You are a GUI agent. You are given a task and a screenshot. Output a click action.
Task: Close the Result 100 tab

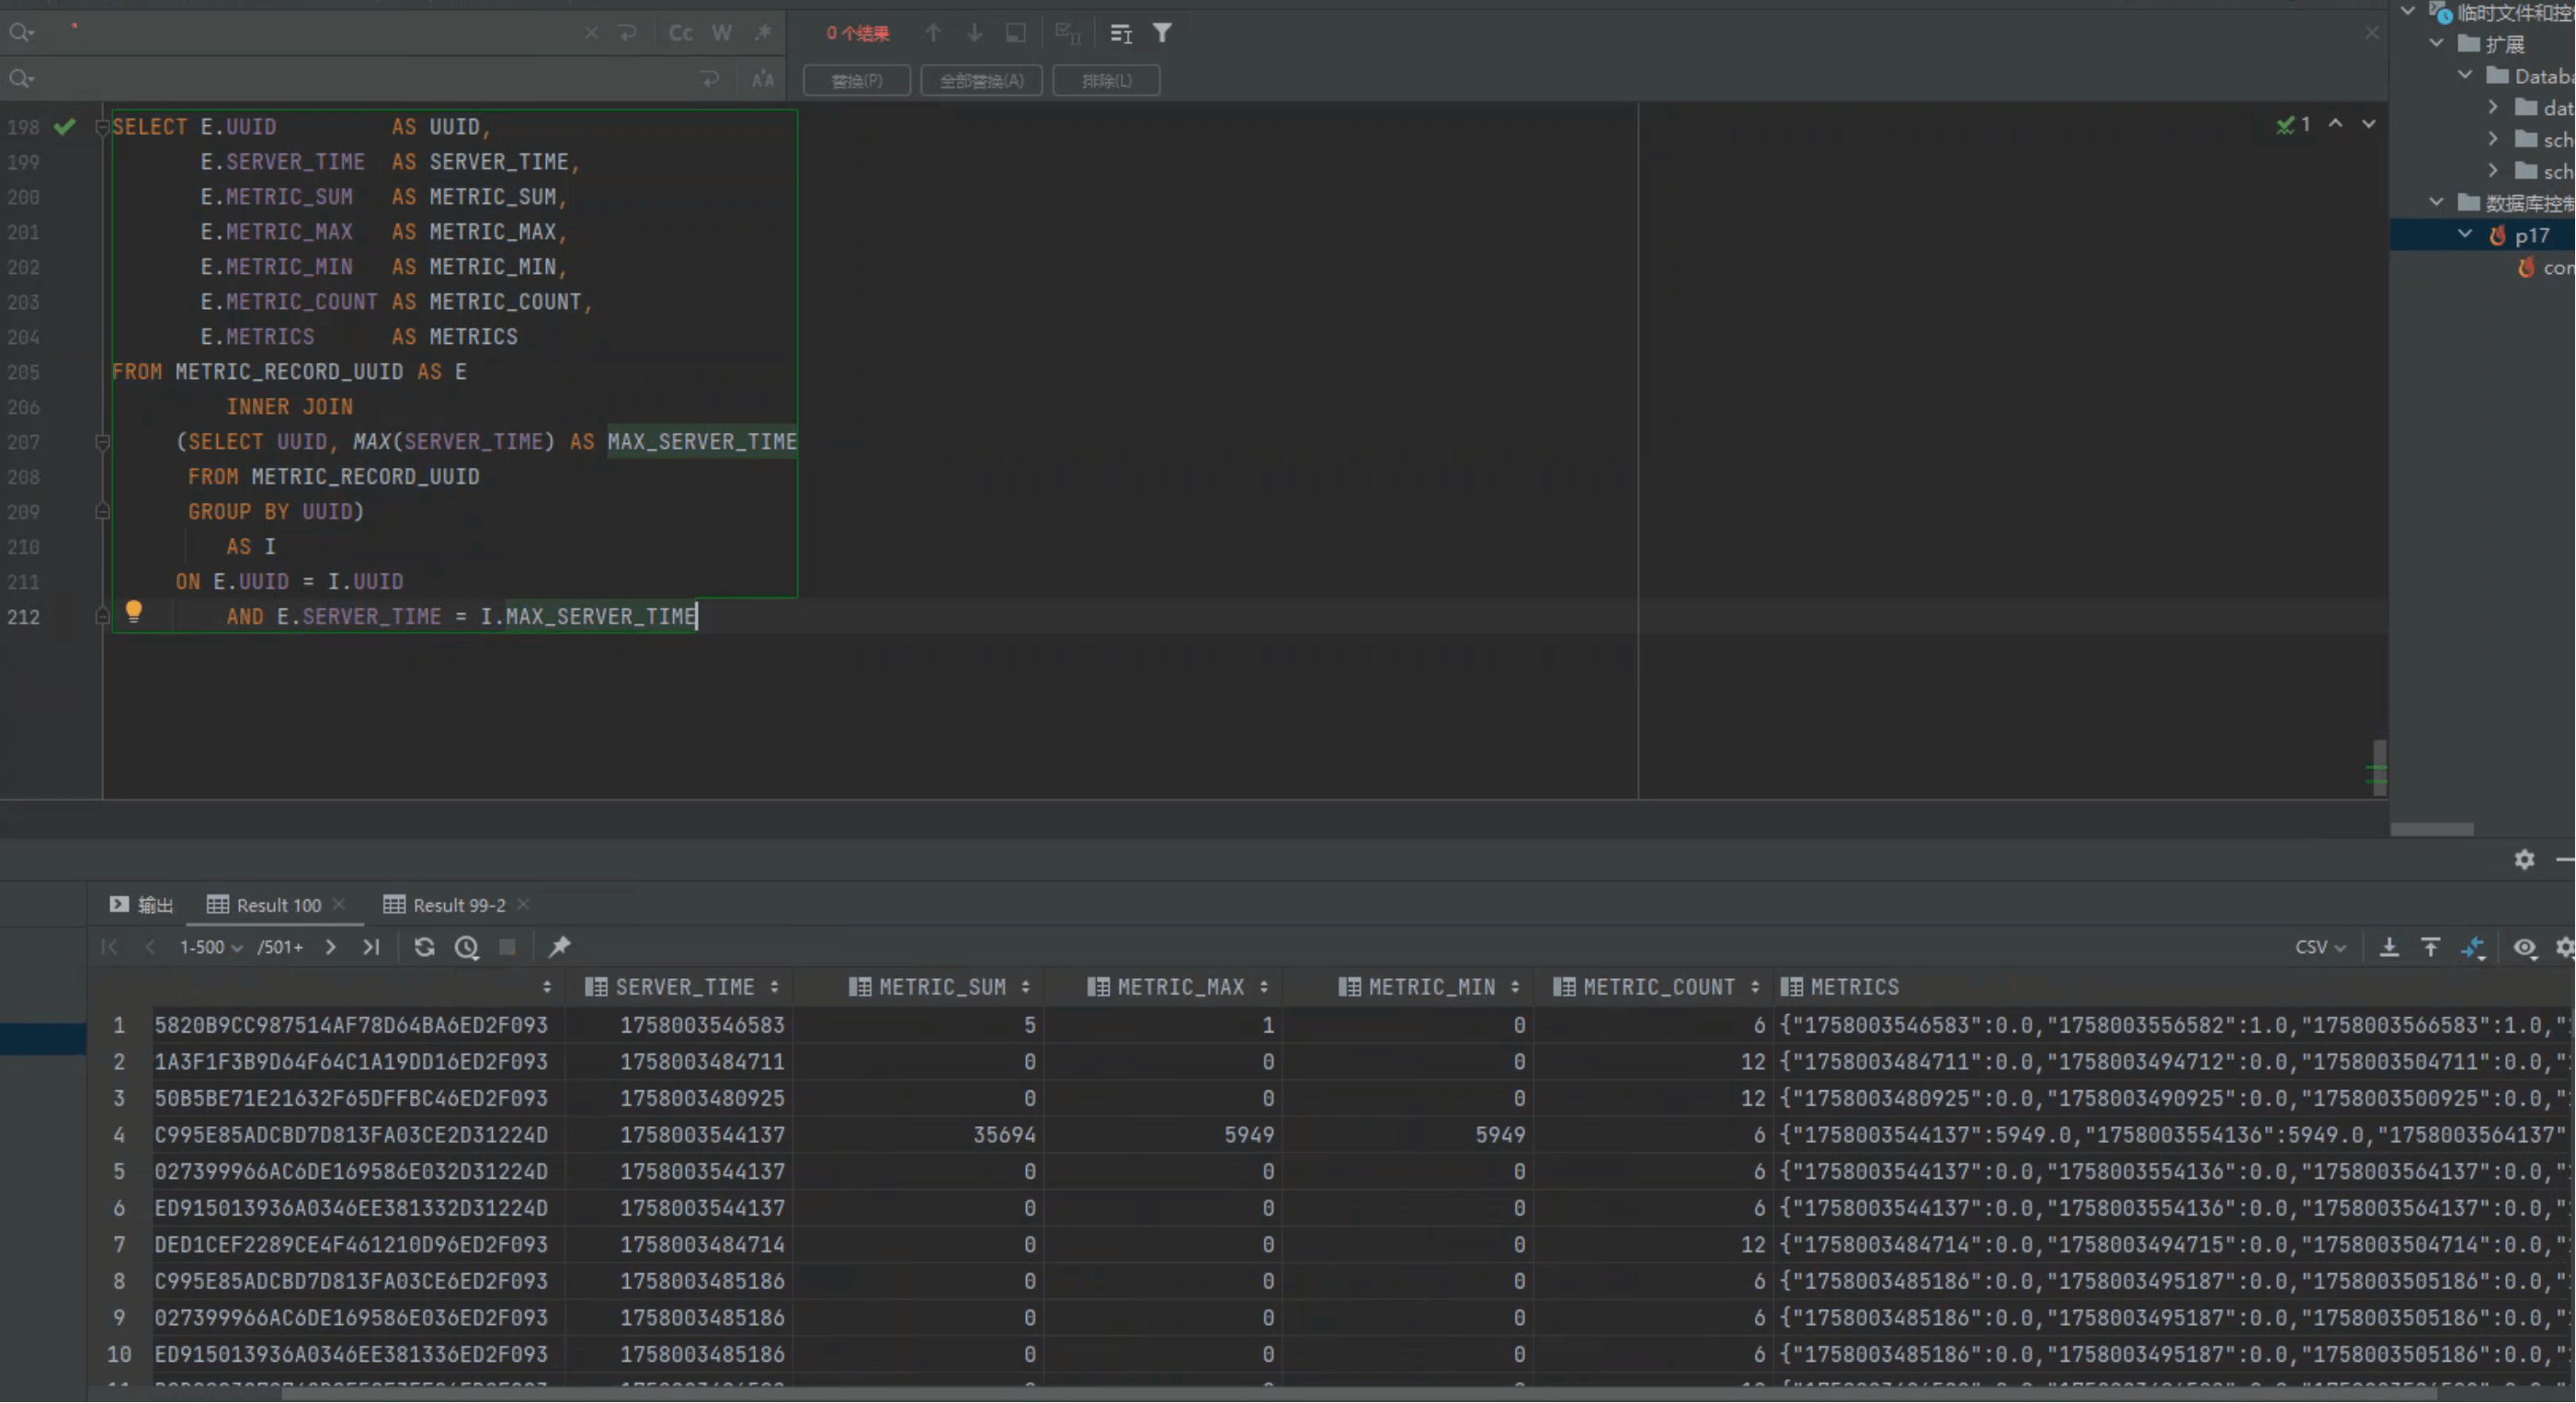pyautogui.click(x=339, y=905)
